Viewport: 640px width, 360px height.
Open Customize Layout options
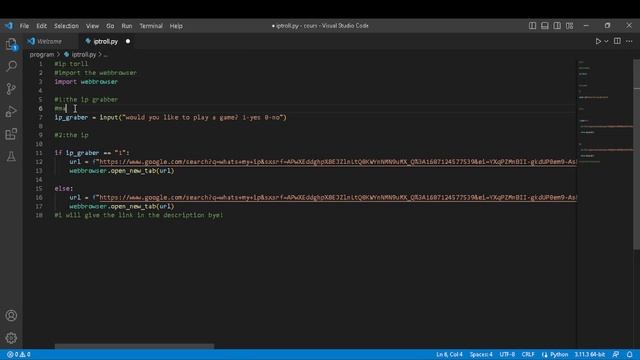(x=569, y=26)
